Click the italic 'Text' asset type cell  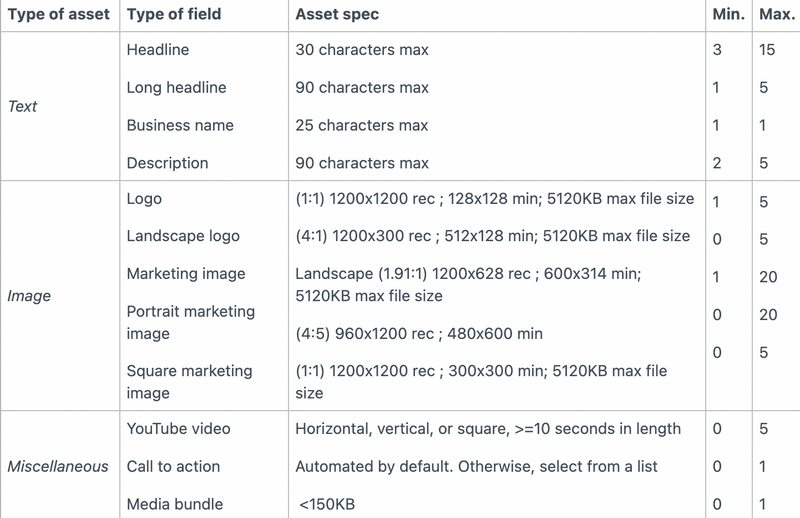[22, 106]
